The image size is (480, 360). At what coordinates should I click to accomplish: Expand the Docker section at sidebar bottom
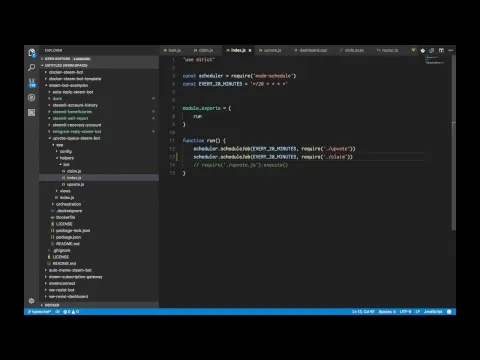tap(99, 305)
